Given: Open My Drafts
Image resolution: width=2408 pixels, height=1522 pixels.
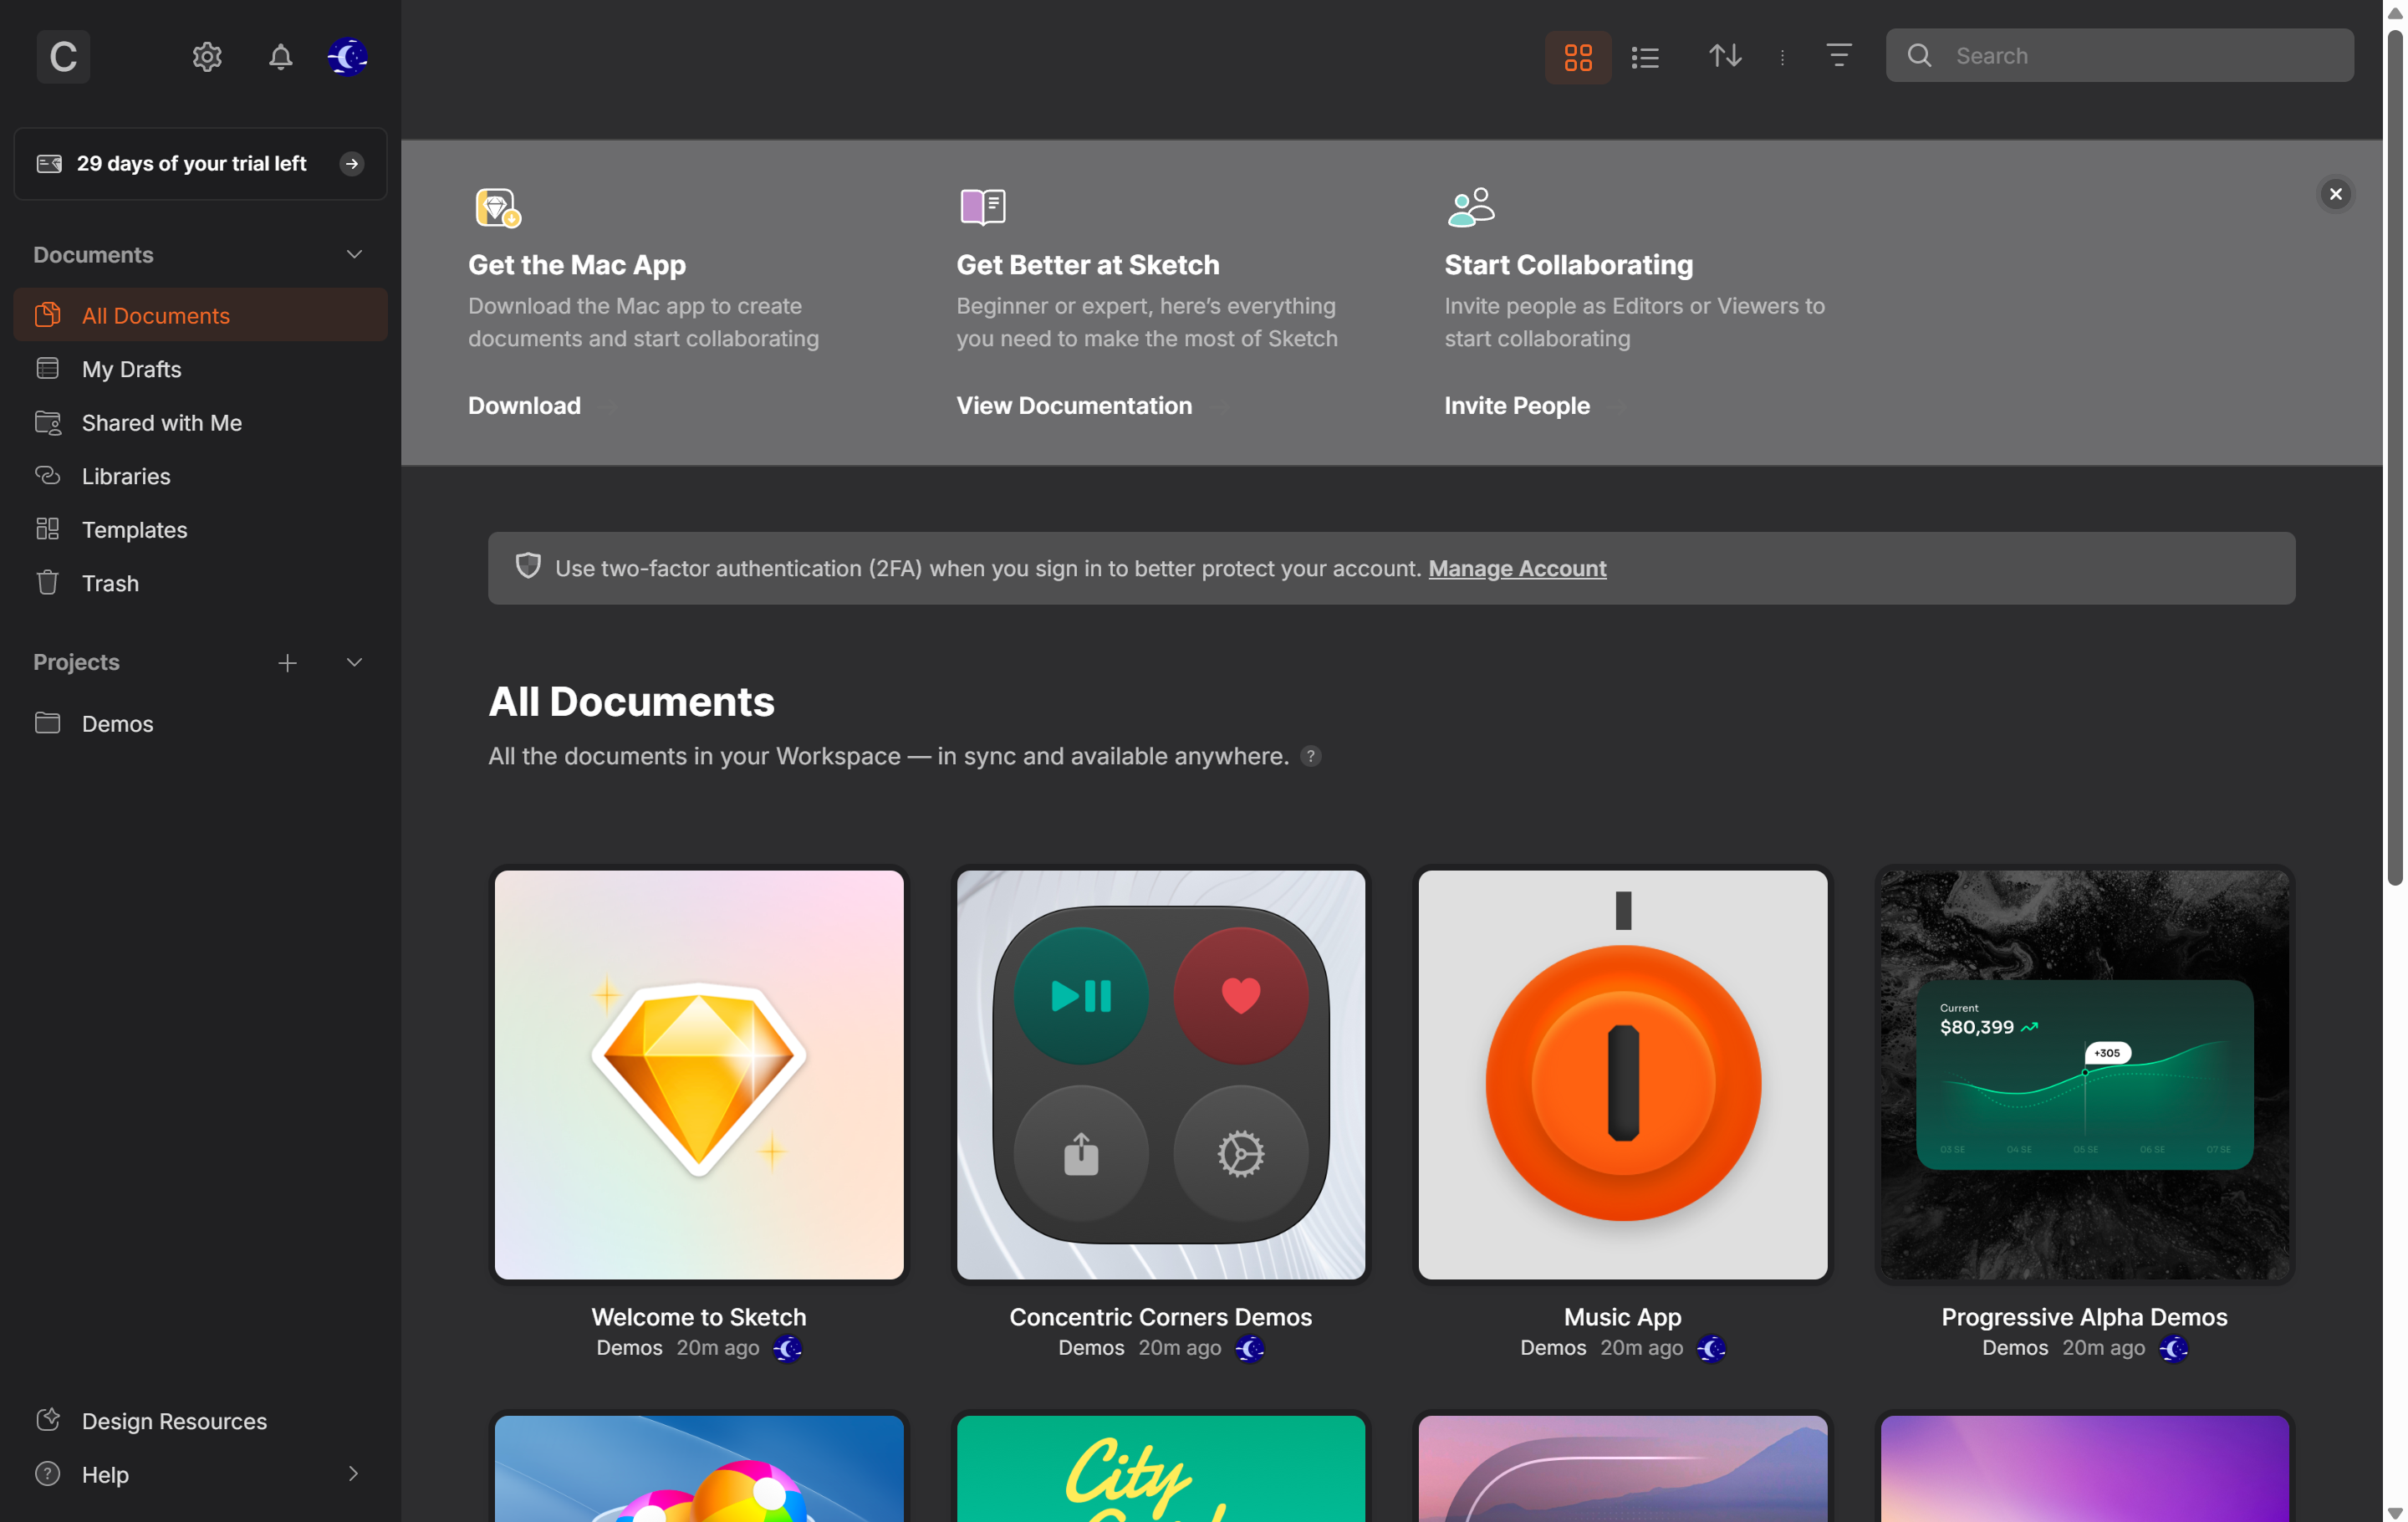Looking at the screenshot, I should point(200,369).
